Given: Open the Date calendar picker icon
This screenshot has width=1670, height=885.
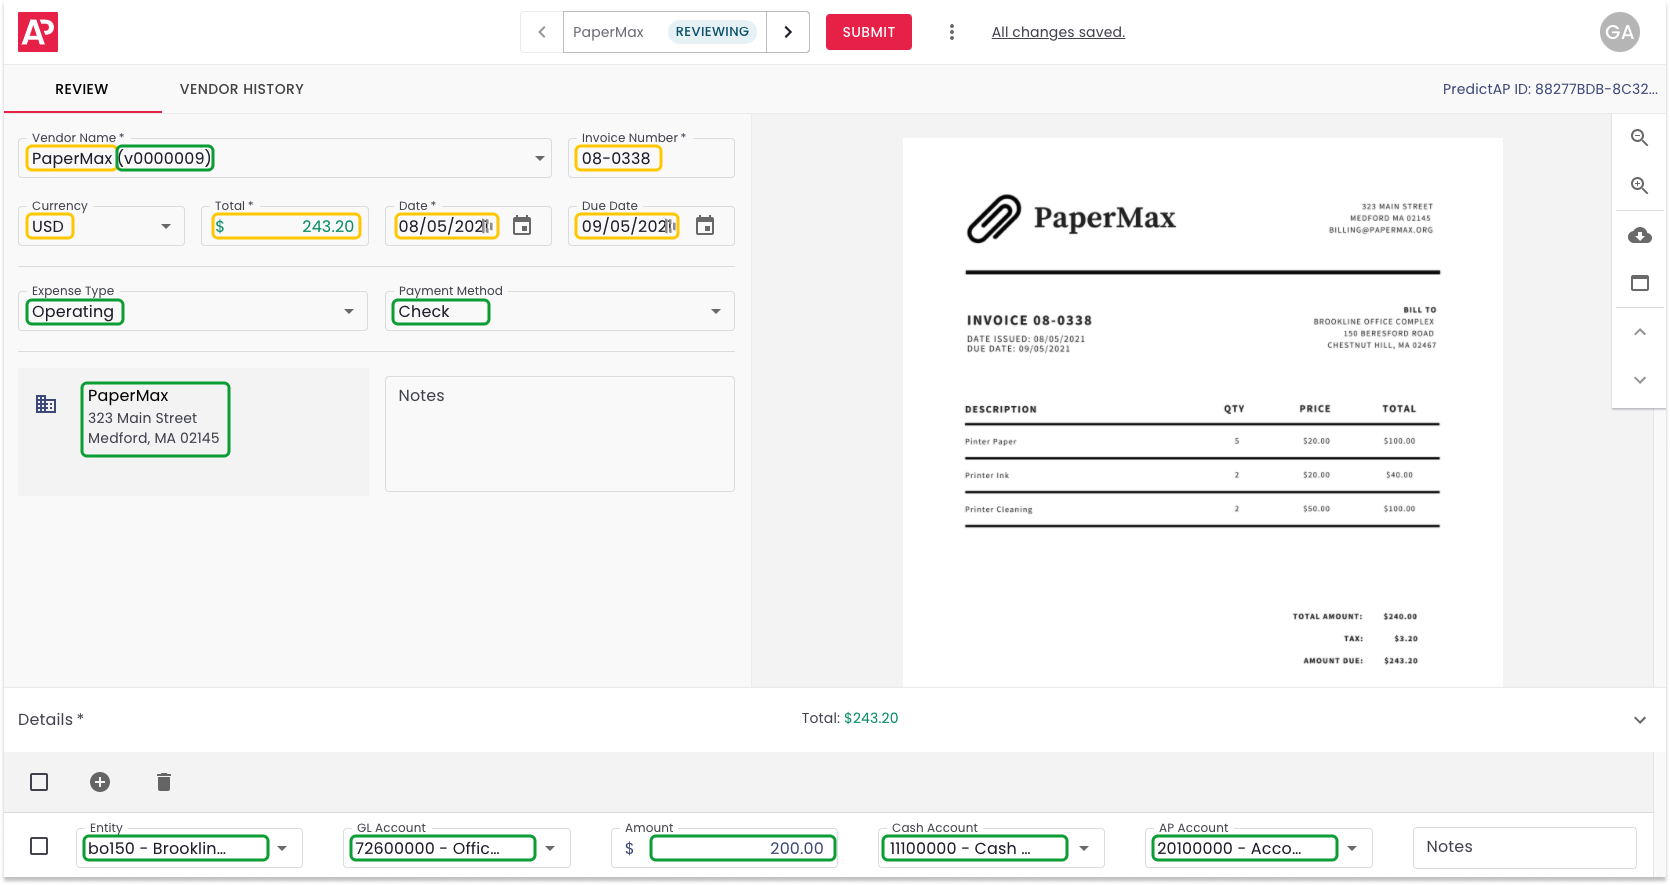Looking at the screenshot, I should tap(522, 226).
